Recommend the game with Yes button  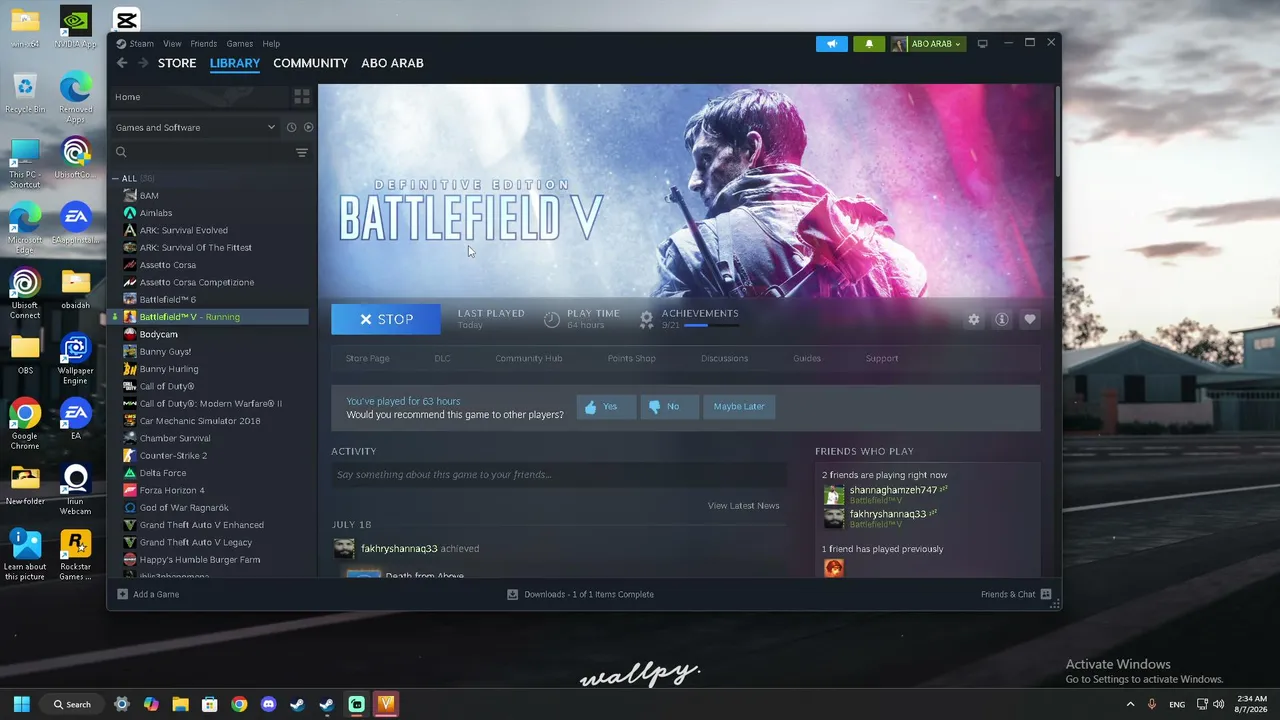point(605,407)
